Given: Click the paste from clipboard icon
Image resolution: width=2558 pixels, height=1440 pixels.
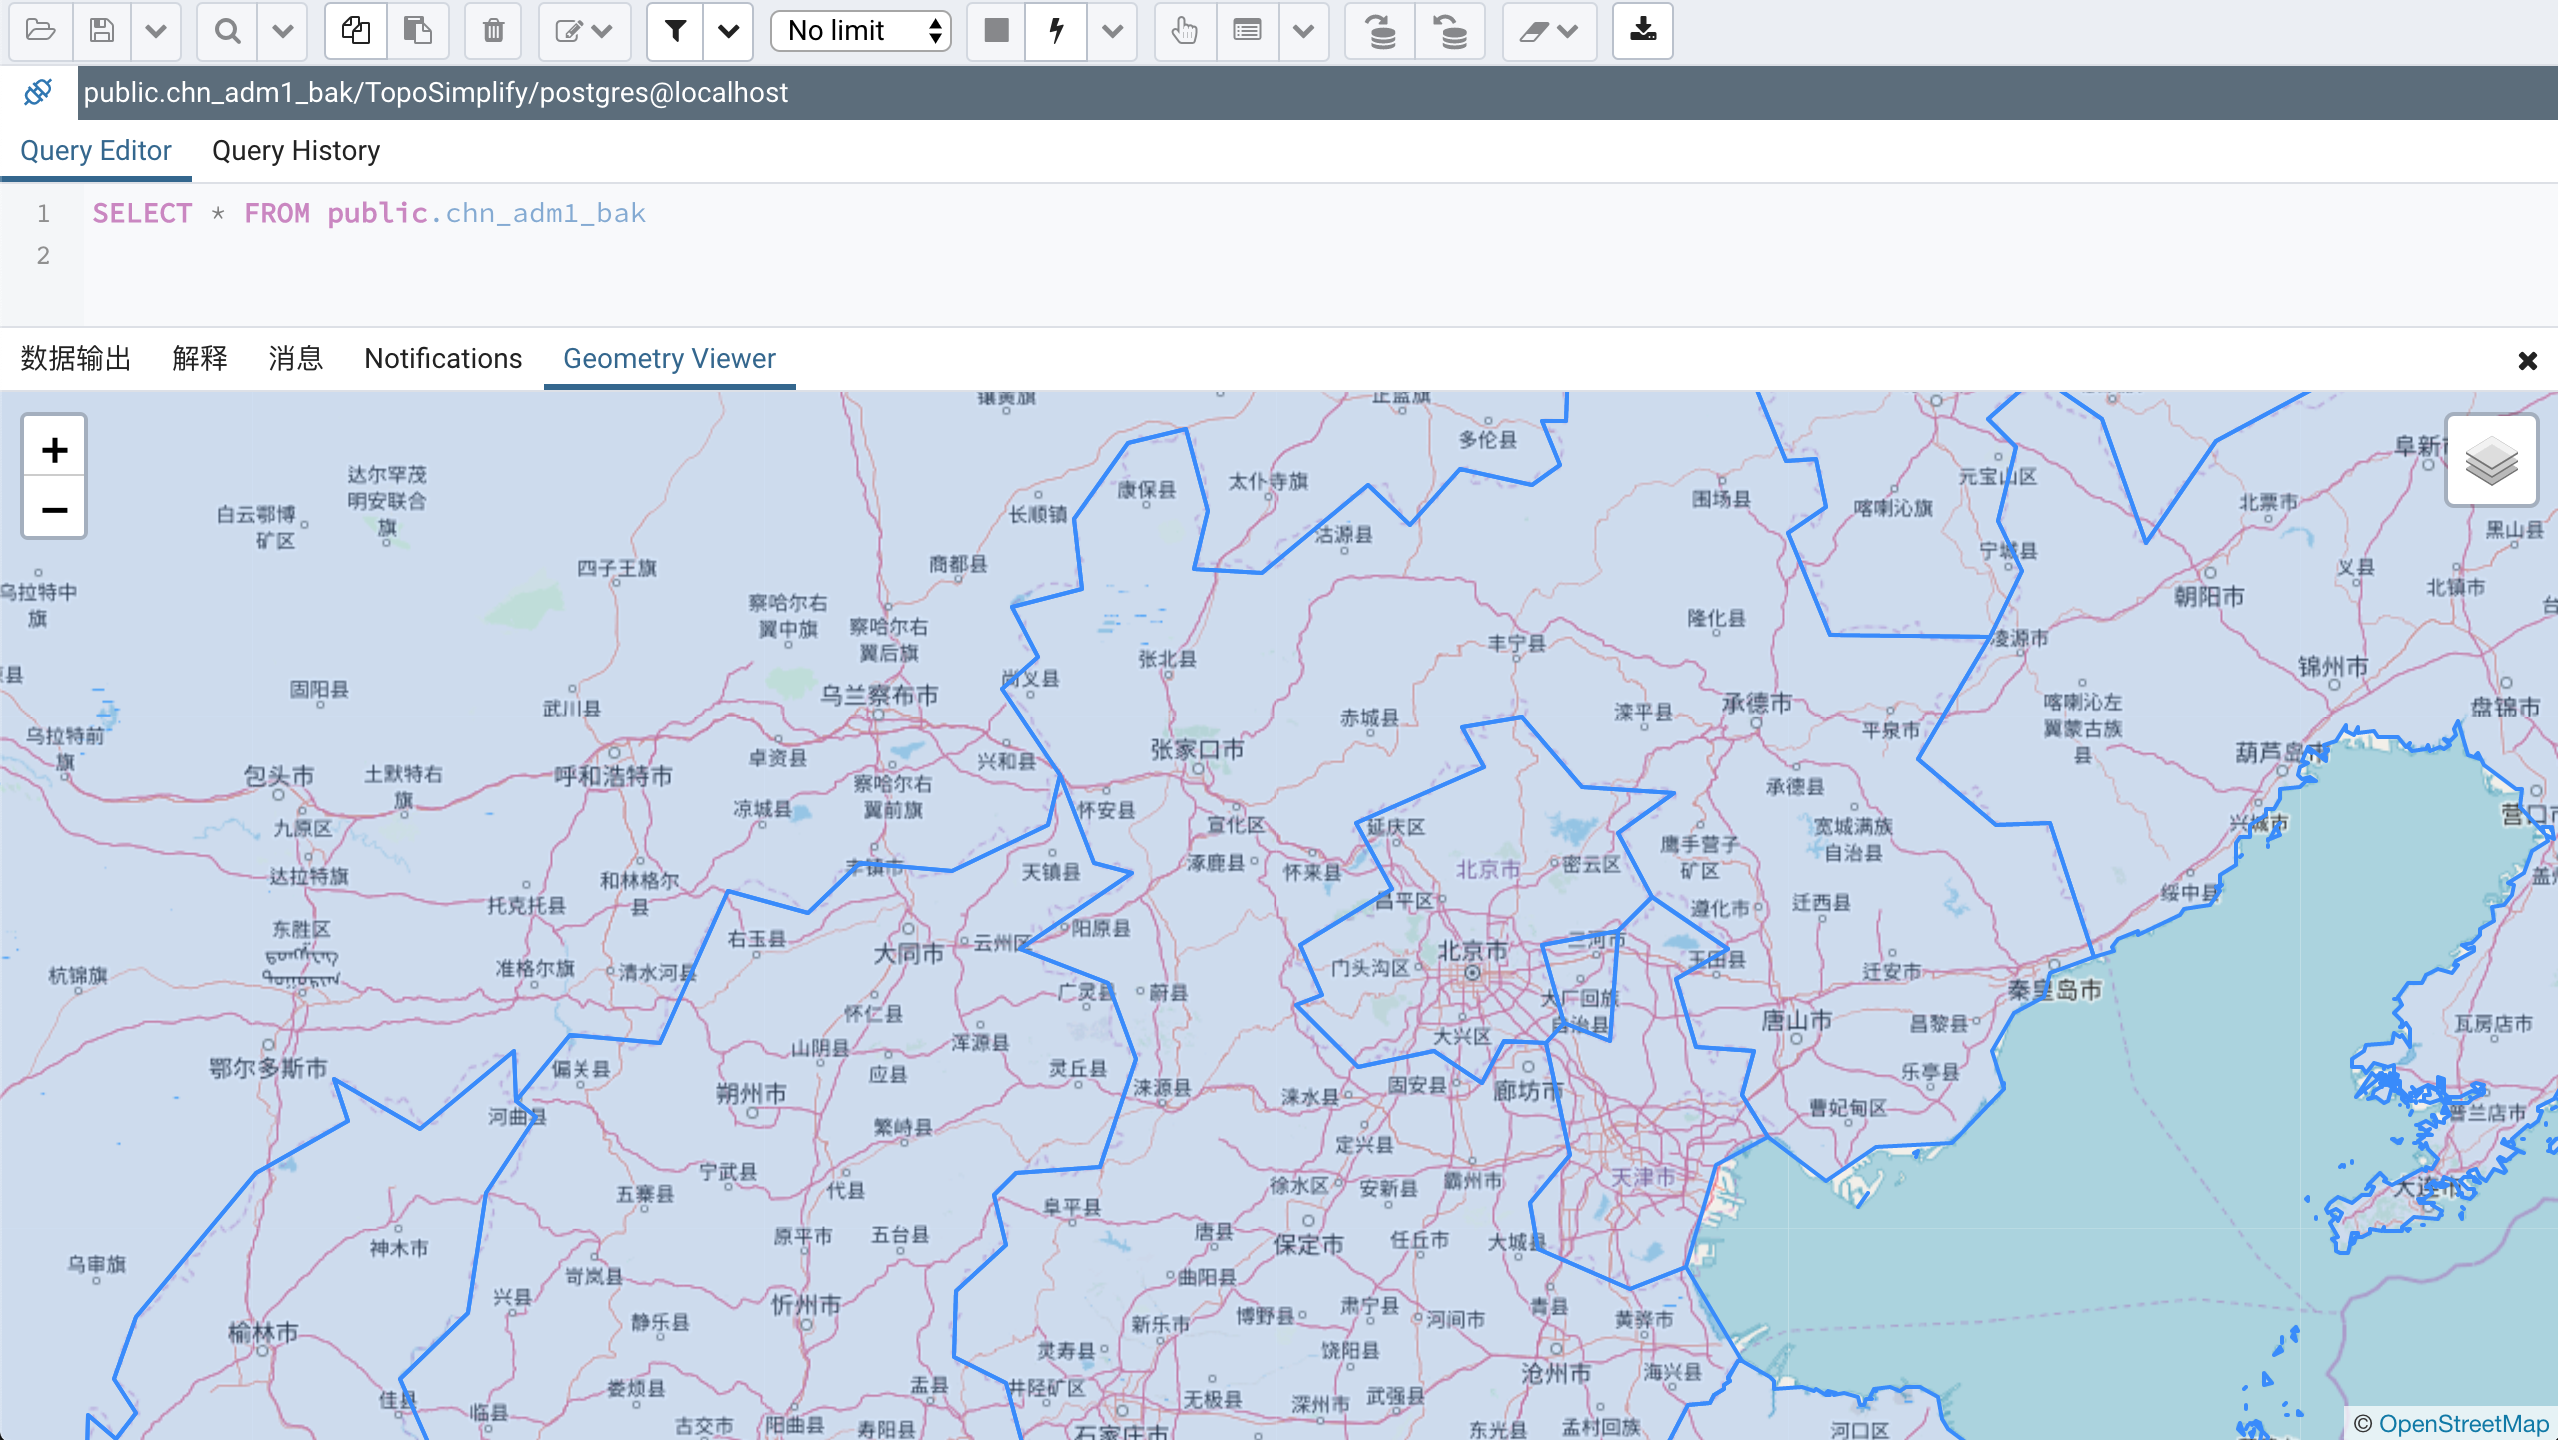Looking at the screenshot, I should (x=416, y=30).
